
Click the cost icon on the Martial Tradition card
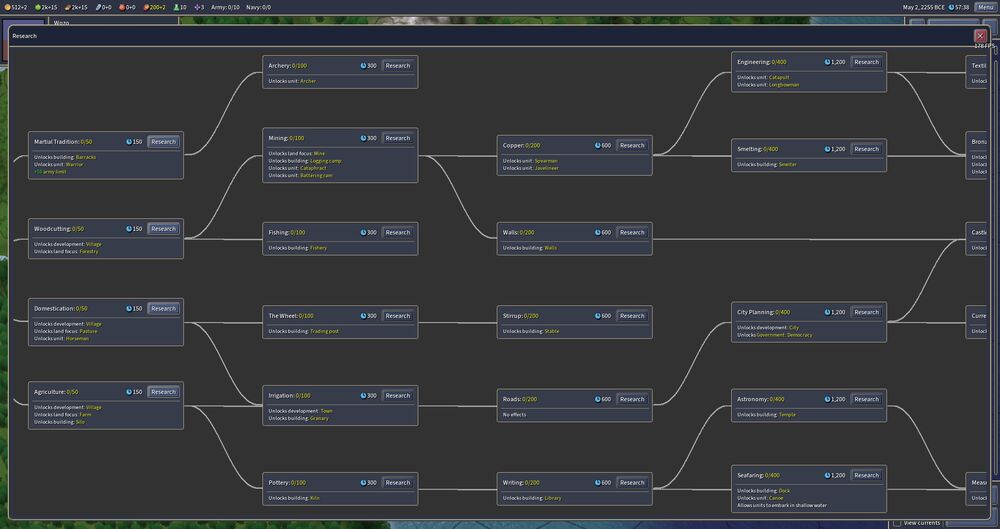coord(129,142)
